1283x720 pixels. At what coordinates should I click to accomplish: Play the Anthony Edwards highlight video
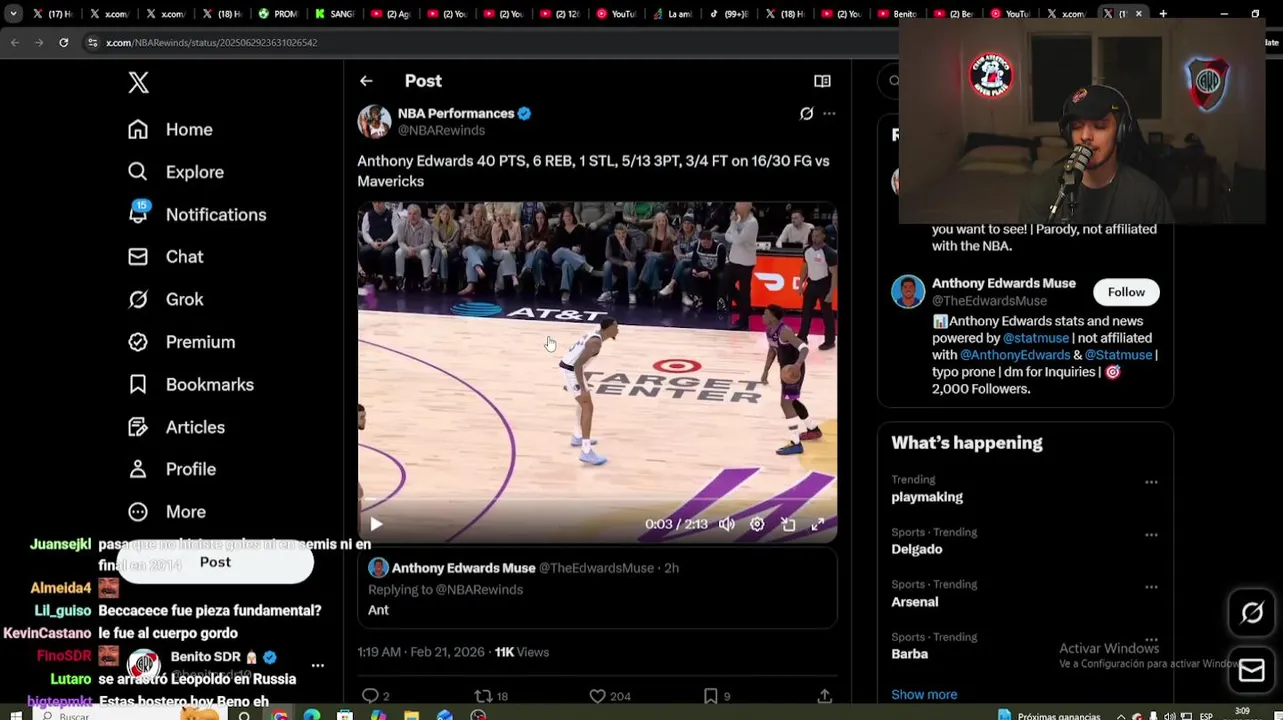point(376,524)
